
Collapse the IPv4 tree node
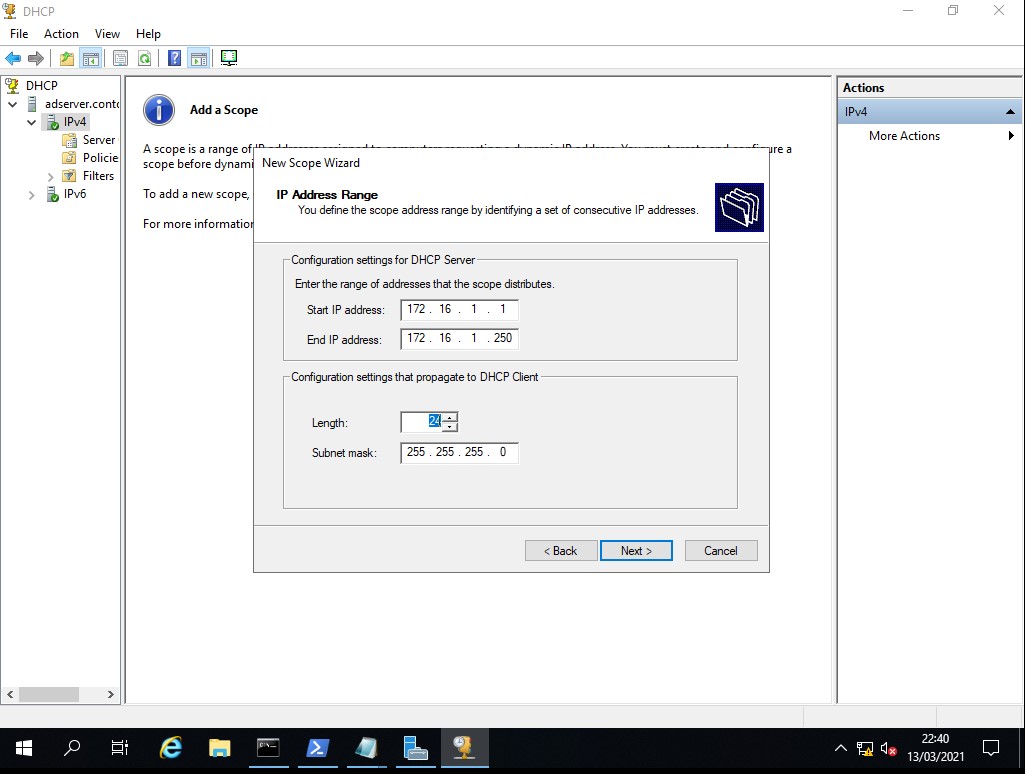coord(32,122)
